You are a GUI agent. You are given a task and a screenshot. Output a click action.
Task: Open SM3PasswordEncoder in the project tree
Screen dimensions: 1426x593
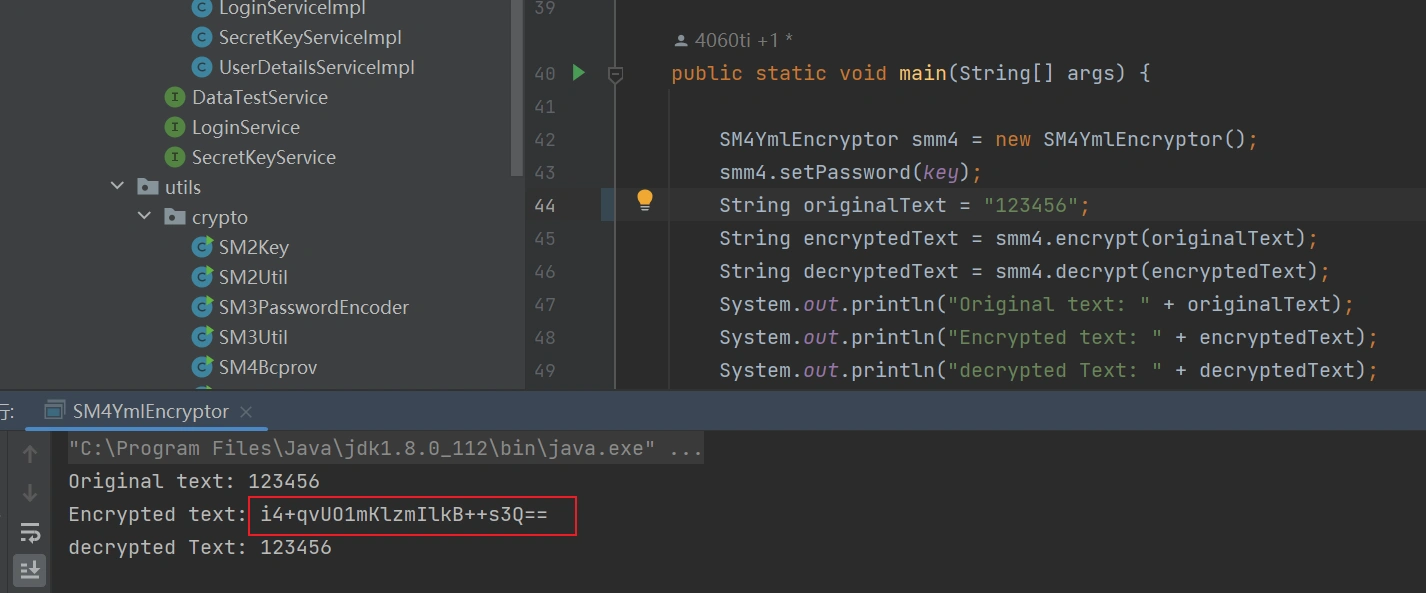(313, 308)
